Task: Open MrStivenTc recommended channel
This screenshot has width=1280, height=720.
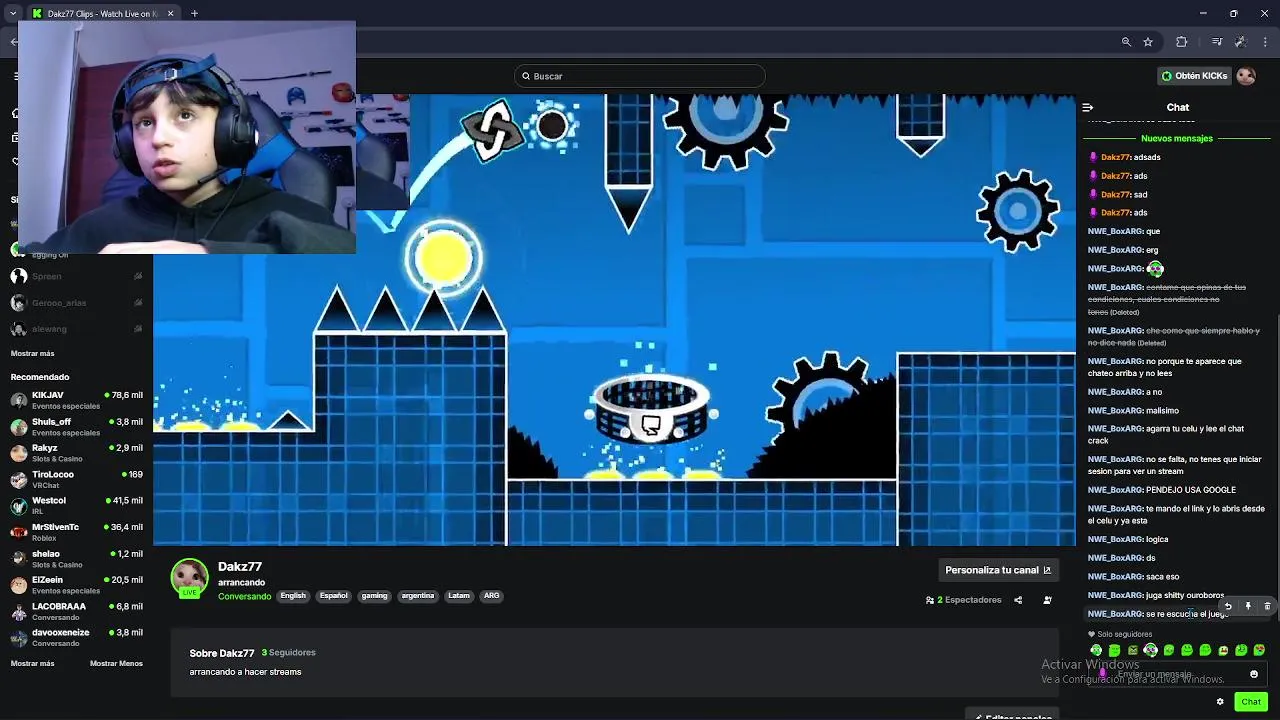Action: [x=76, y=532]
